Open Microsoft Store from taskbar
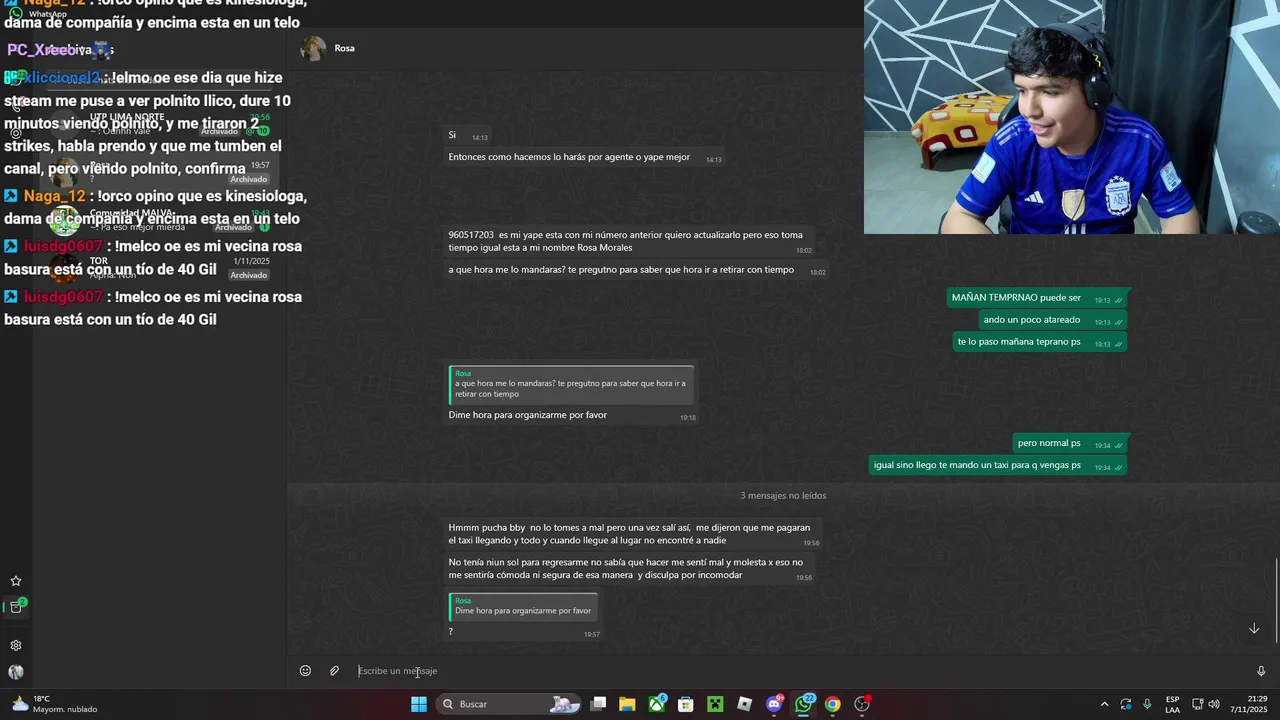This screenshot has height=720, width=1280. point(686,704)
